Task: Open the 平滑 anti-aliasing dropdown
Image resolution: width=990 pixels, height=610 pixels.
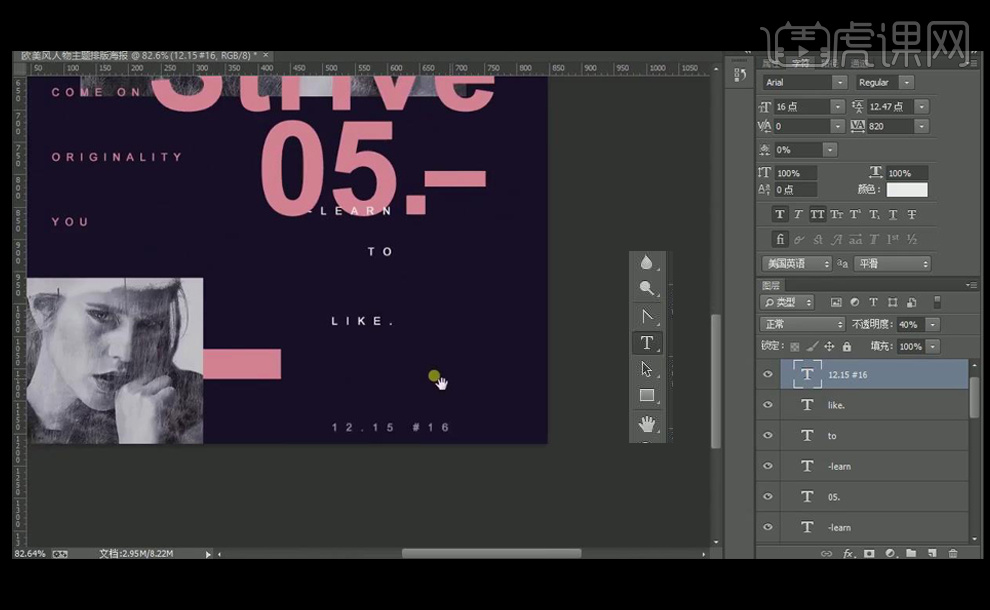Action: pos(892,263)
